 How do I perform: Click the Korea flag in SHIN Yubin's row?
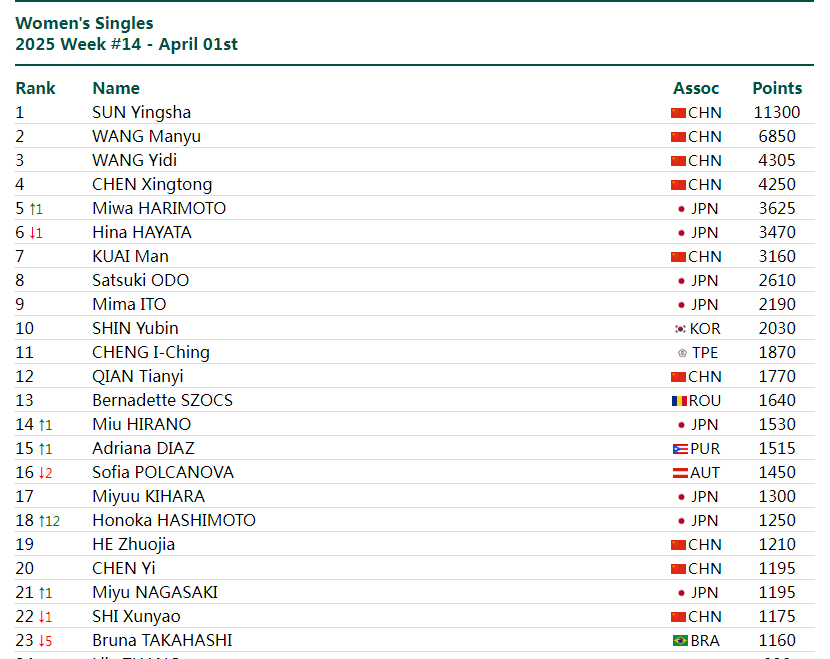pyautogui.click(x=680, y=329)
